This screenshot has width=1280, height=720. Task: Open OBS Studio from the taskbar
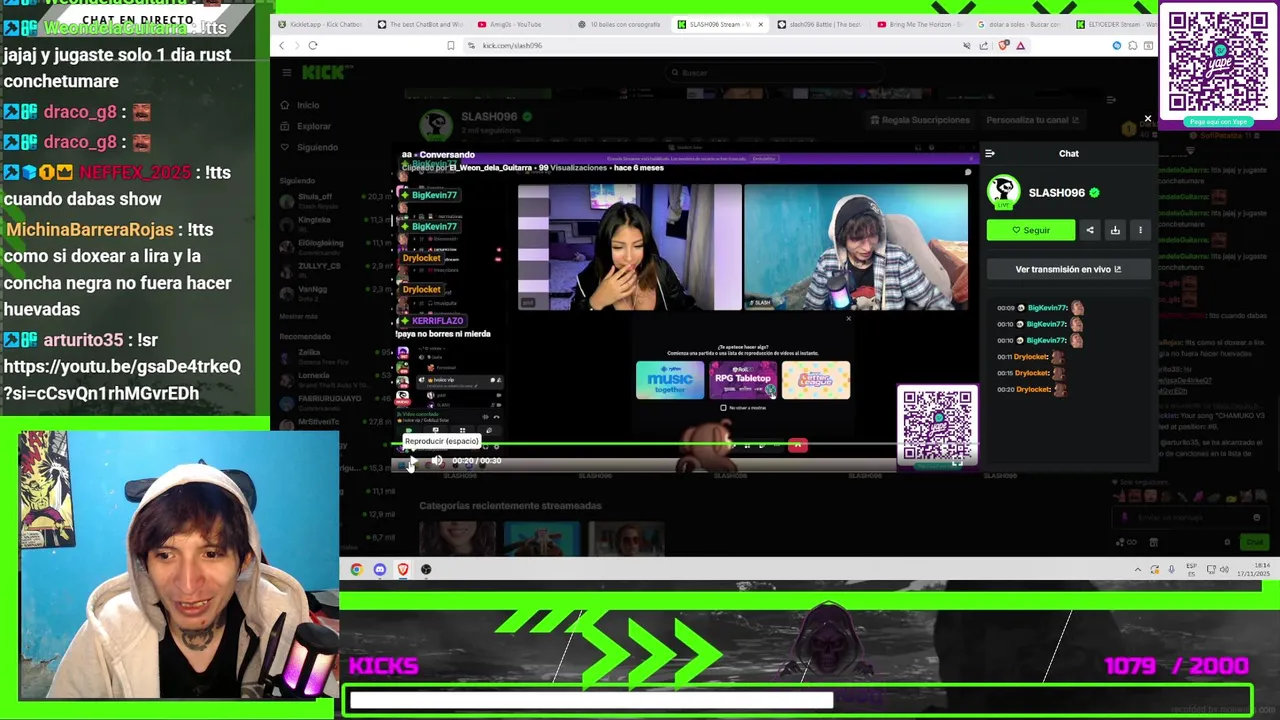point(426,570)
